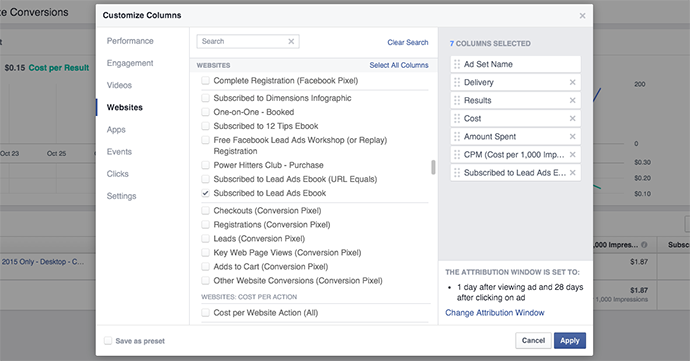Click the column Search input field

pyautogui.click(x=243, y=41)
